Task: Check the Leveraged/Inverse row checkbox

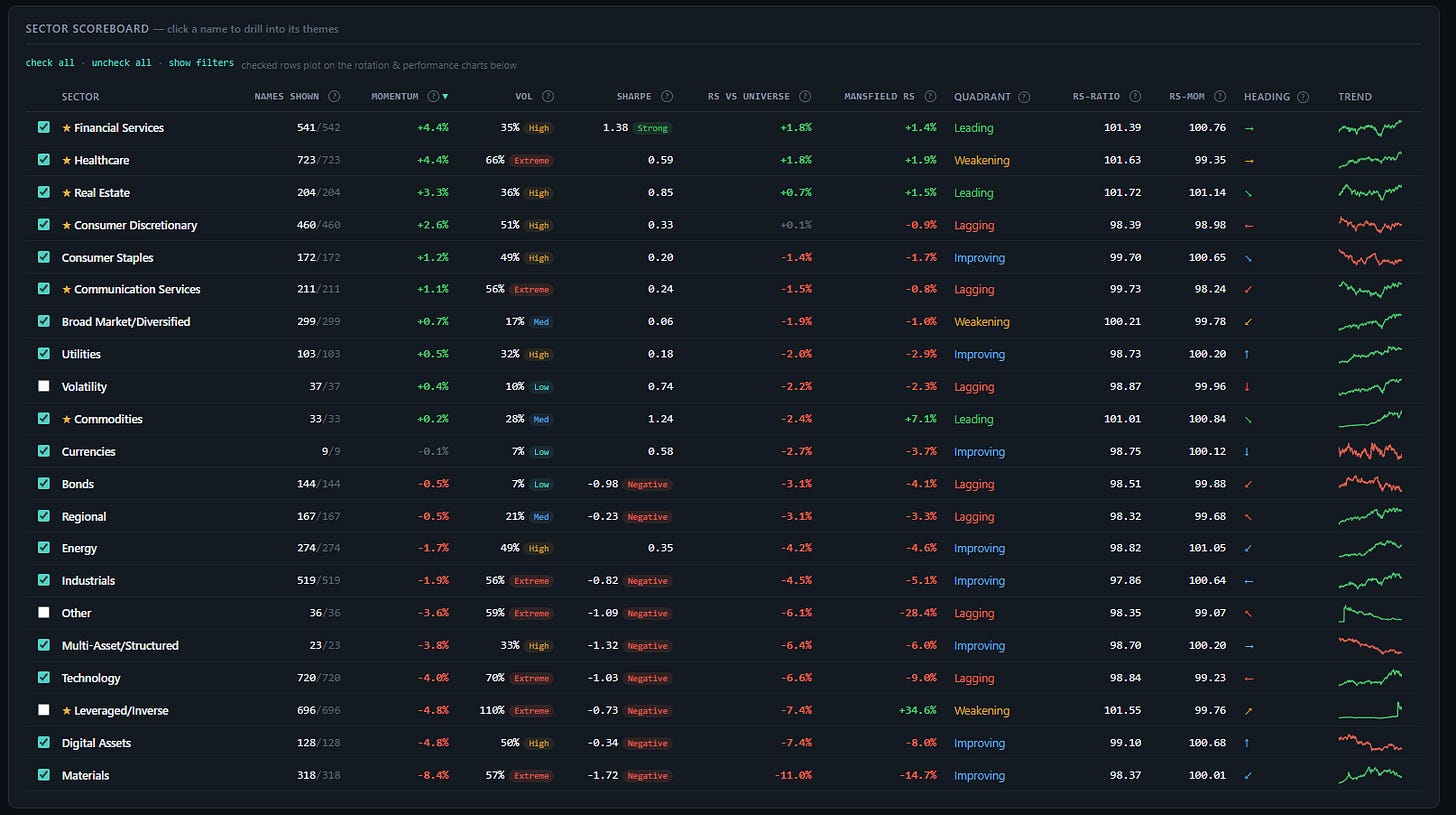Action: (x=44, y=710)
